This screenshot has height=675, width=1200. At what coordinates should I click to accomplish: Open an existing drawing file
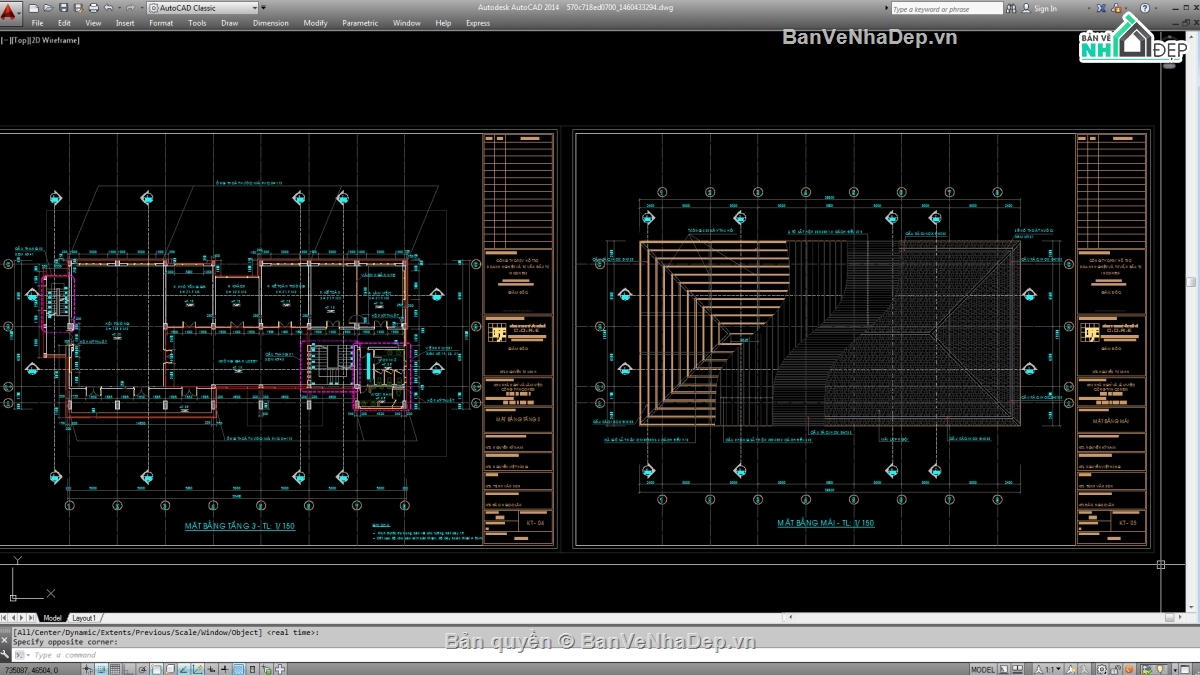click(x=48, y=8)
